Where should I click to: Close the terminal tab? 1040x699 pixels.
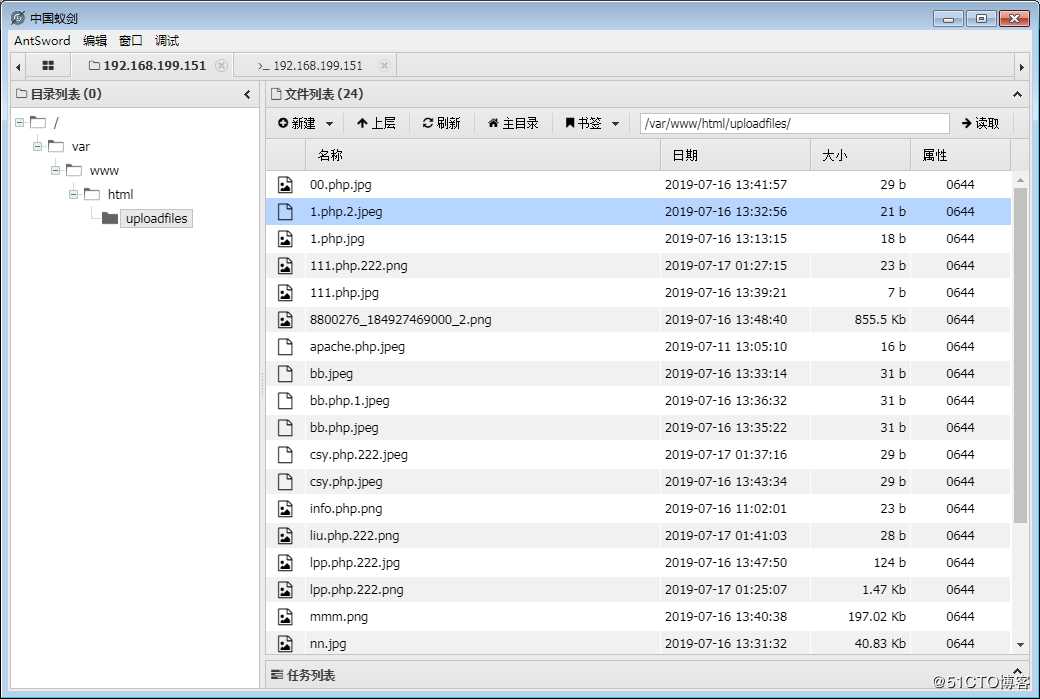pyautogui.click(x=384, y=66)
